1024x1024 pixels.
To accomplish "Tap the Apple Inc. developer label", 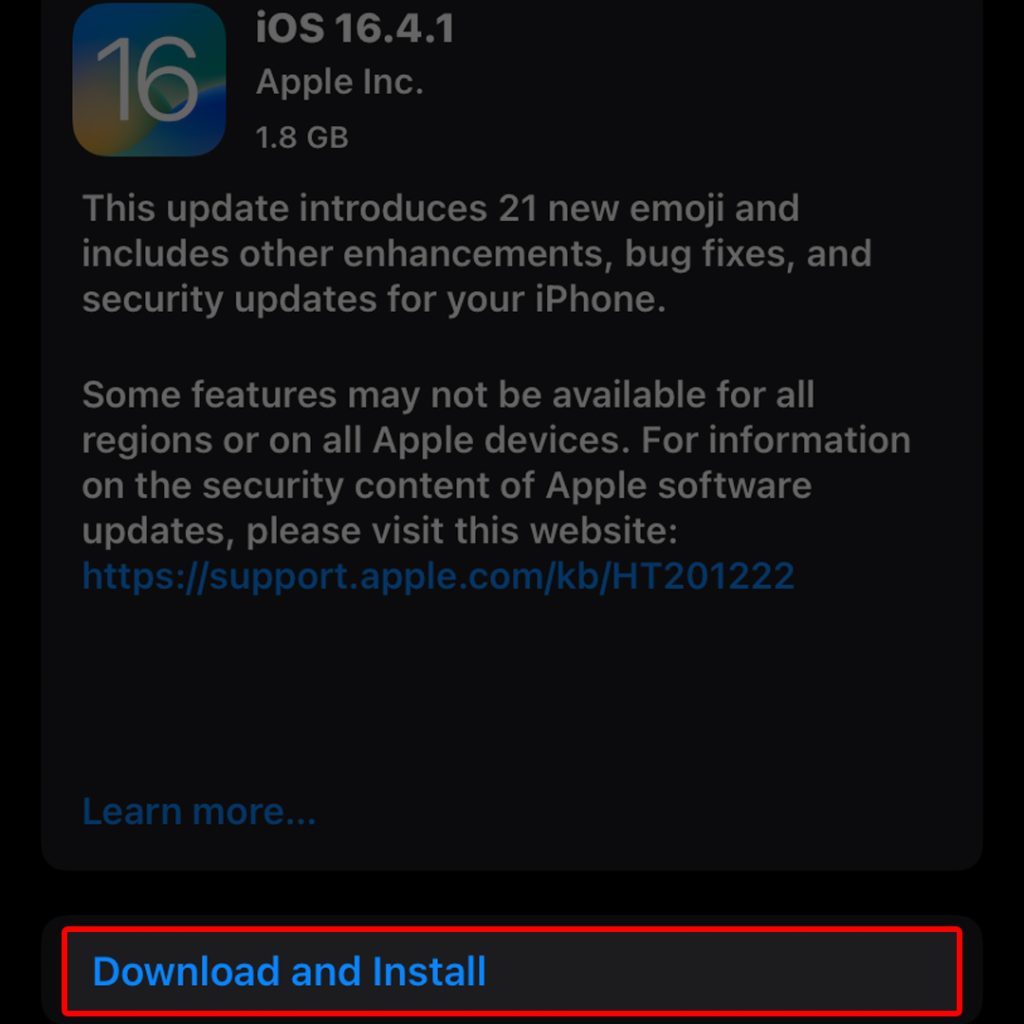I will pos(340,82).
